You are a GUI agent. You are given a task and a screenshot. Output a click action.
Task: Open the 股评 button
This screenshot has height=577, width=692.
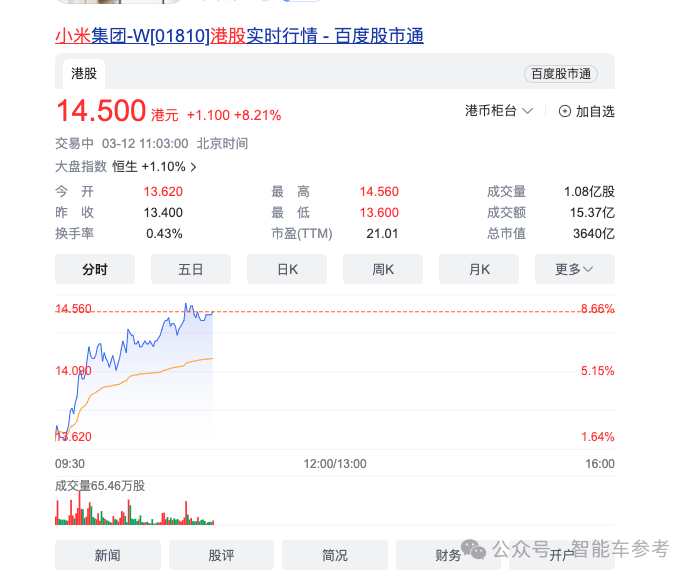coord(221,555)
